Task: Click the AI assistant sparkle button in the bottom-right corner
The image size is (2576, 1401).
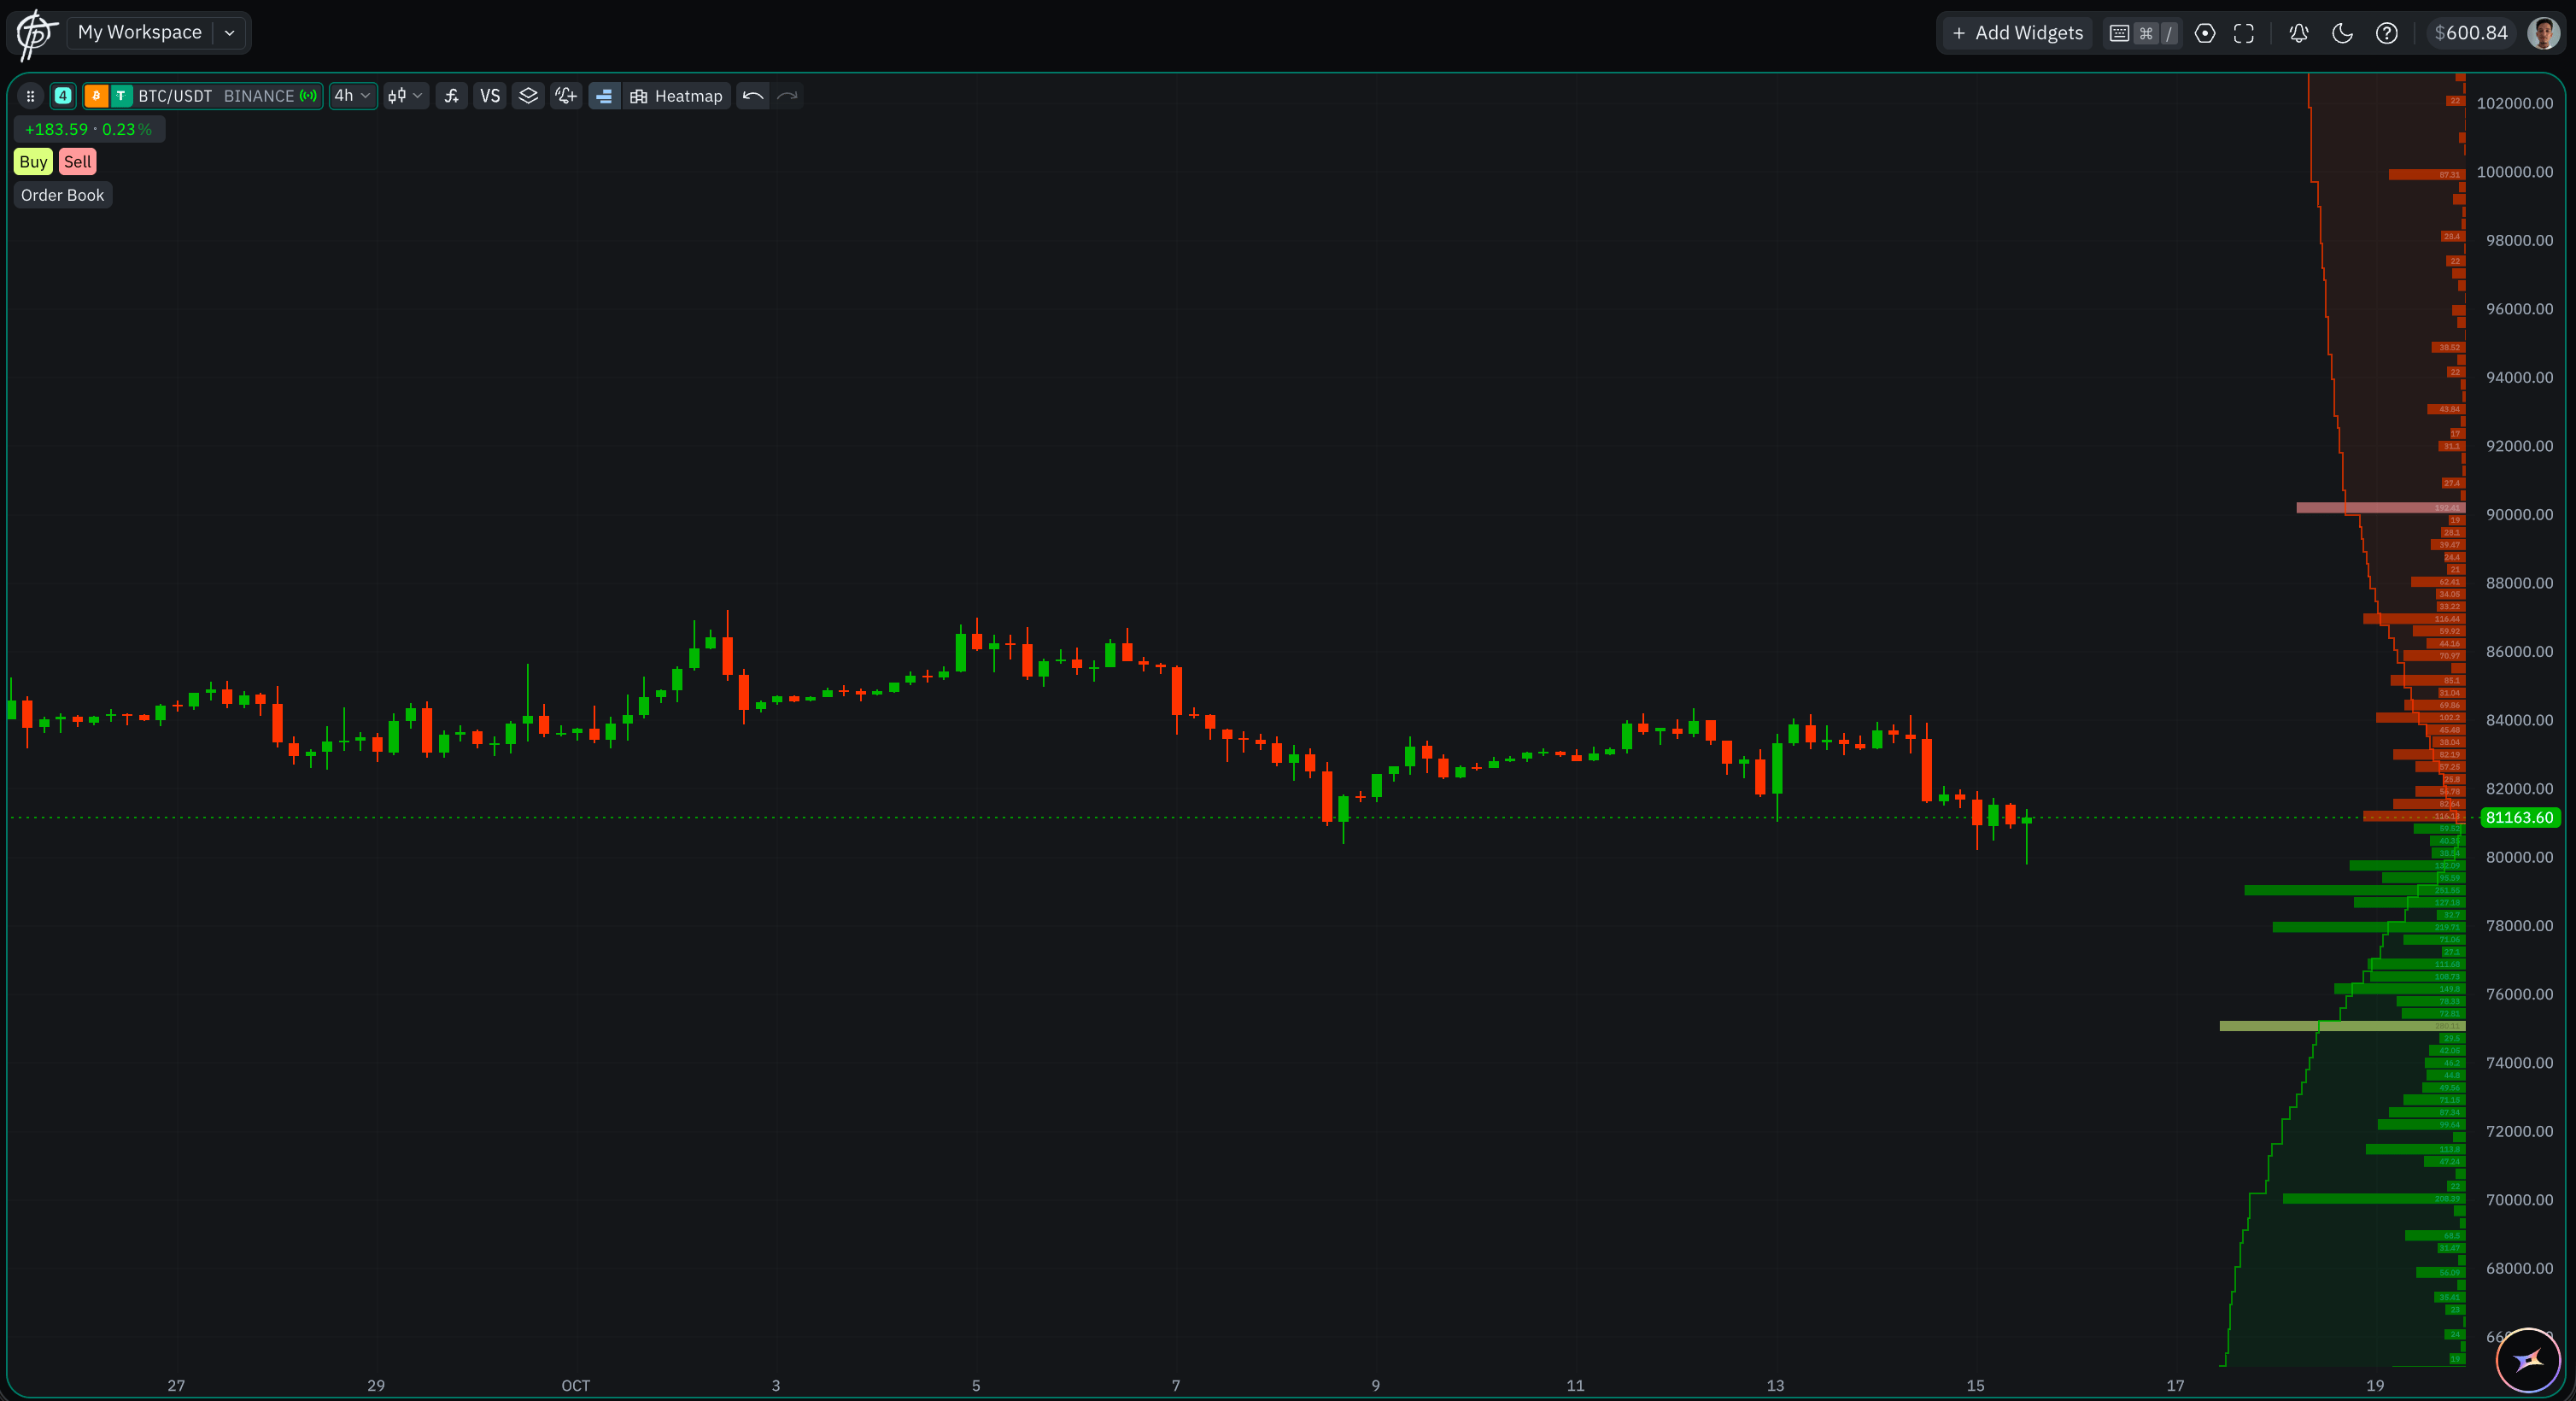Action: tap(2527, 1359)
